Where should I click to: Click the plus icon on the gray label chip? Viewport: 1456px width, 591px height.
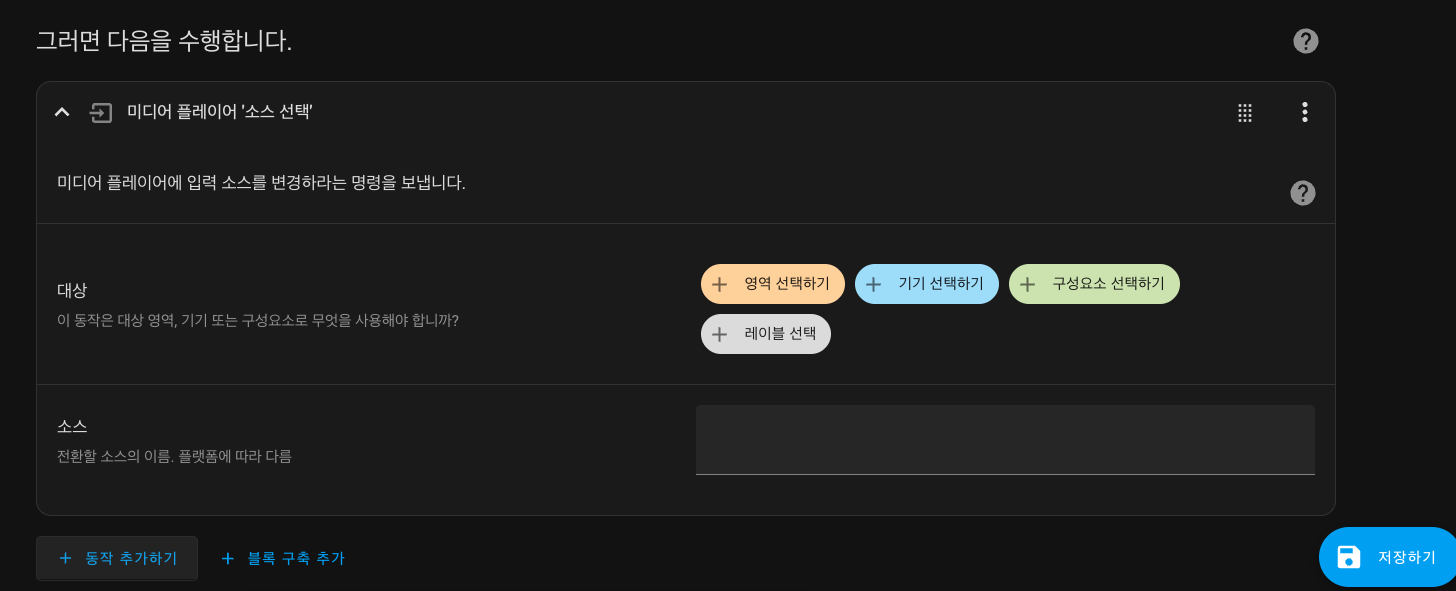pyautogui.click(x=719, y=334)
